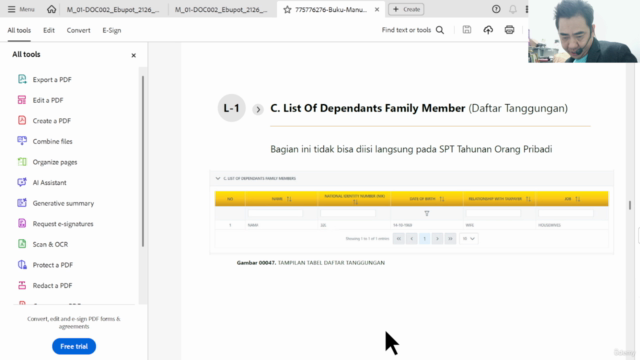Close the All tools panel
The image size is (640, 360).
(x=133, y=55)
